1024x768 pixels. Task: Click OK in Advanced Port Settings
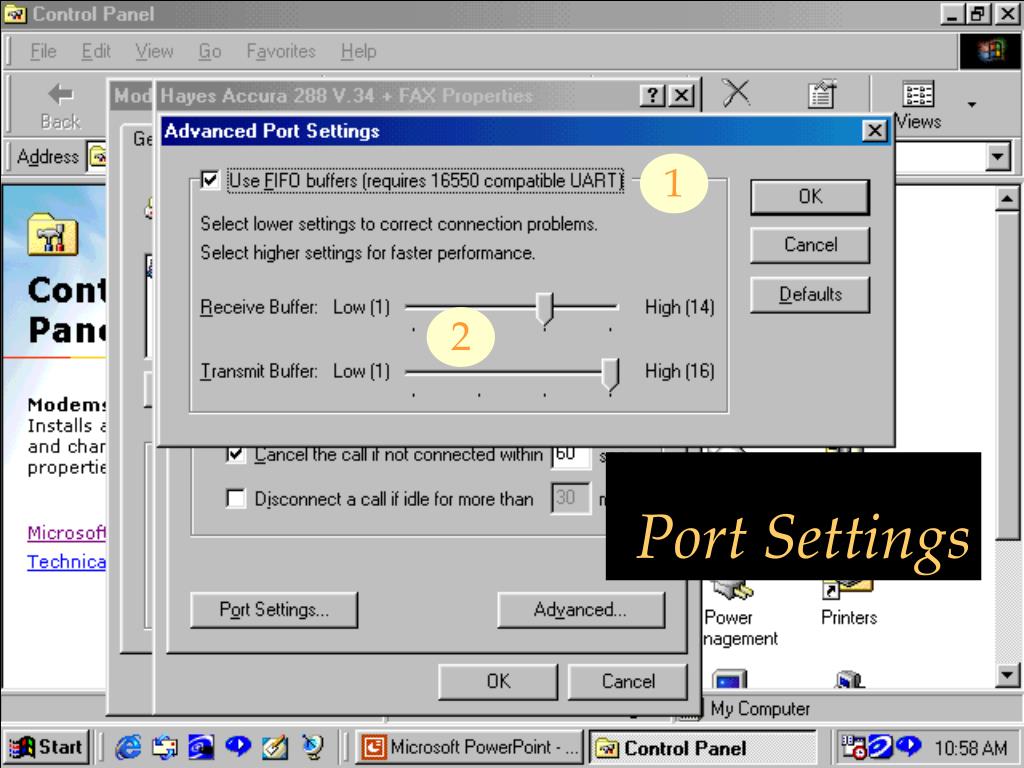tap(810, 197)
